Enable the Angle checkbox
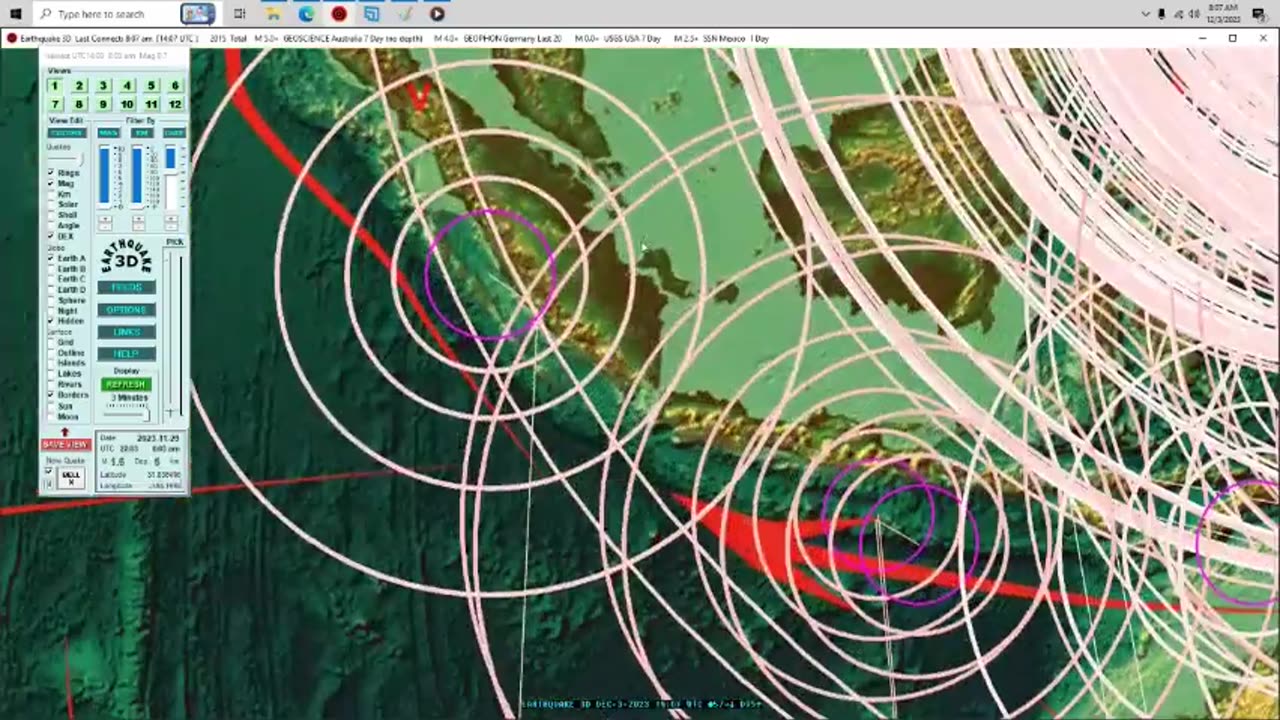The height and width of the screenshot is (720, 1280). tap(51, 226)
